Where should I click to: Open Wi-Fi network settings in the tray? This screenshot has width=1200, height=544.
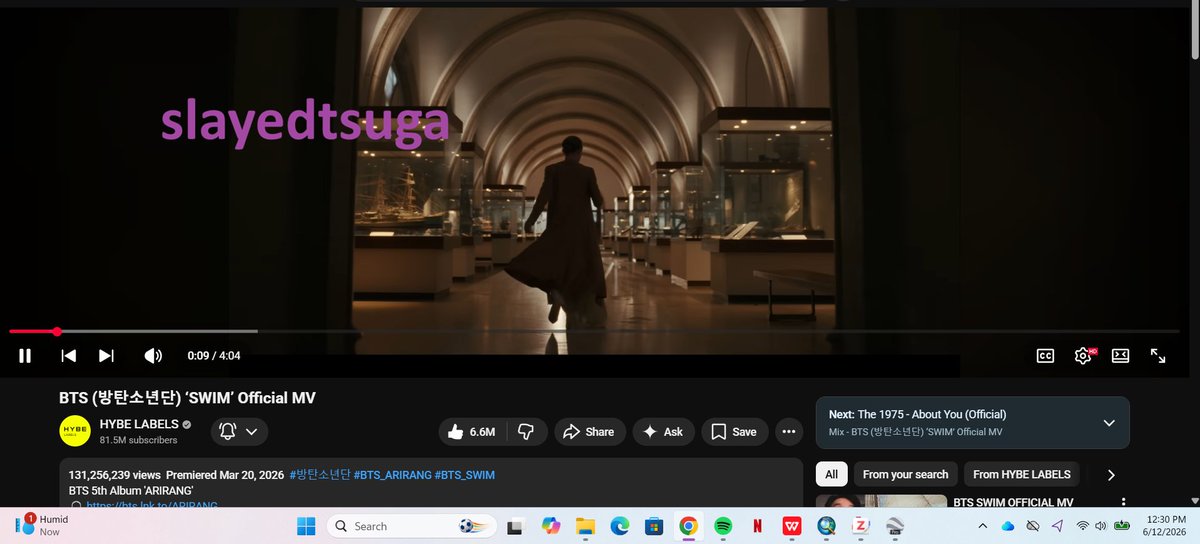(1082, 526)
